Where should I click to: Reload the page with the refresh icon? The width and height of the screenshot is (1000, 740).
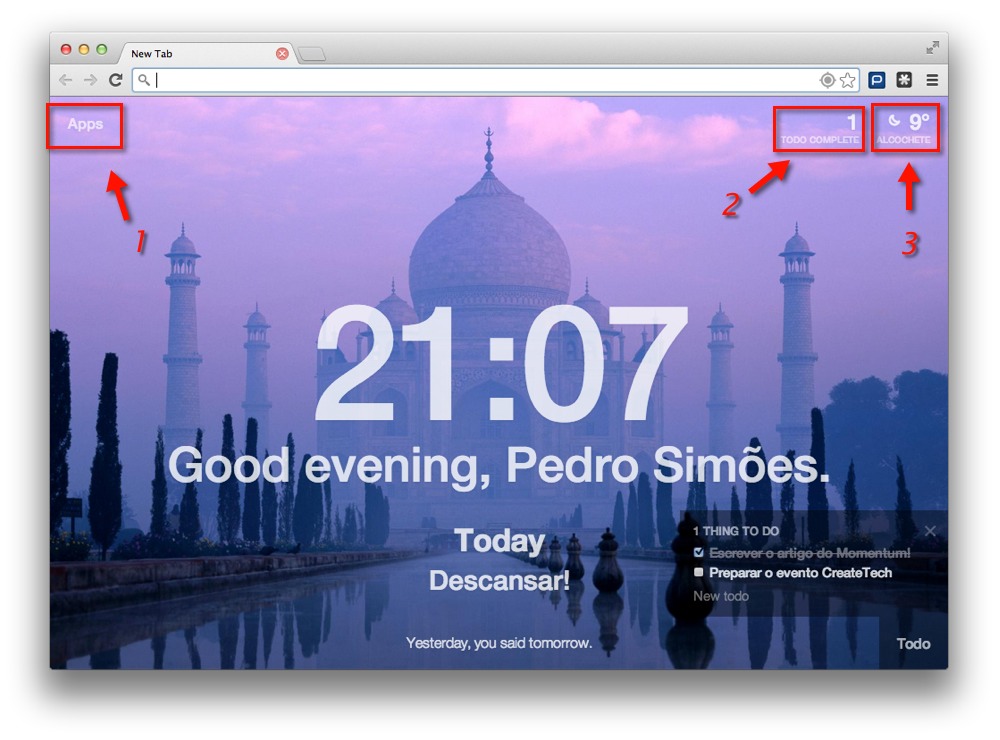[x=115, y=80]
